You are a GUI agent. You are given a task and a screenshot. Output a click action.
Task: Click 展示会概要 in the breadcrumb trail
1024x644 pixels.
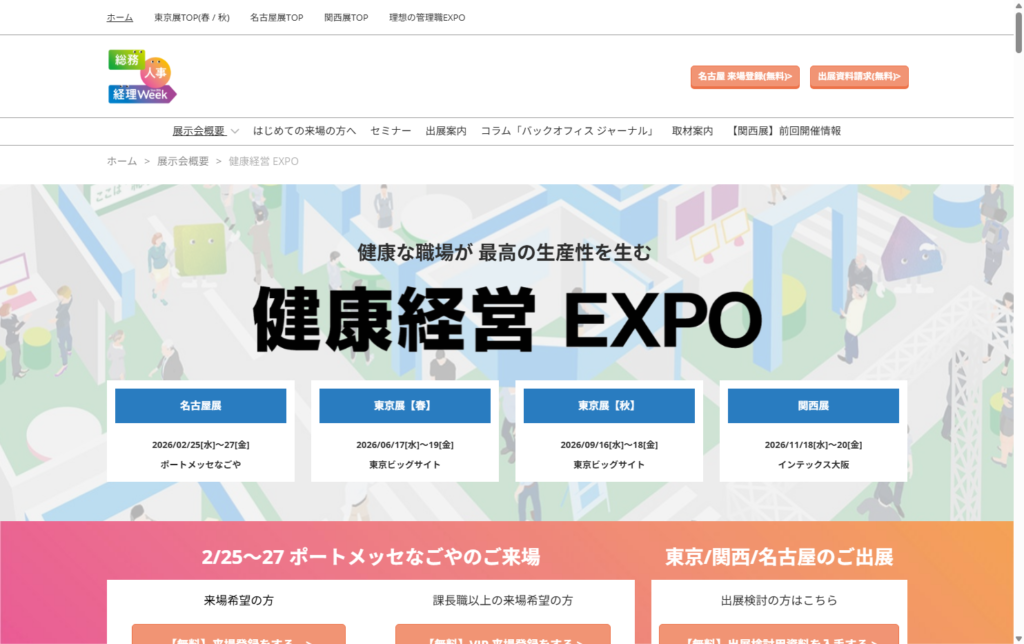coord(183,161)
